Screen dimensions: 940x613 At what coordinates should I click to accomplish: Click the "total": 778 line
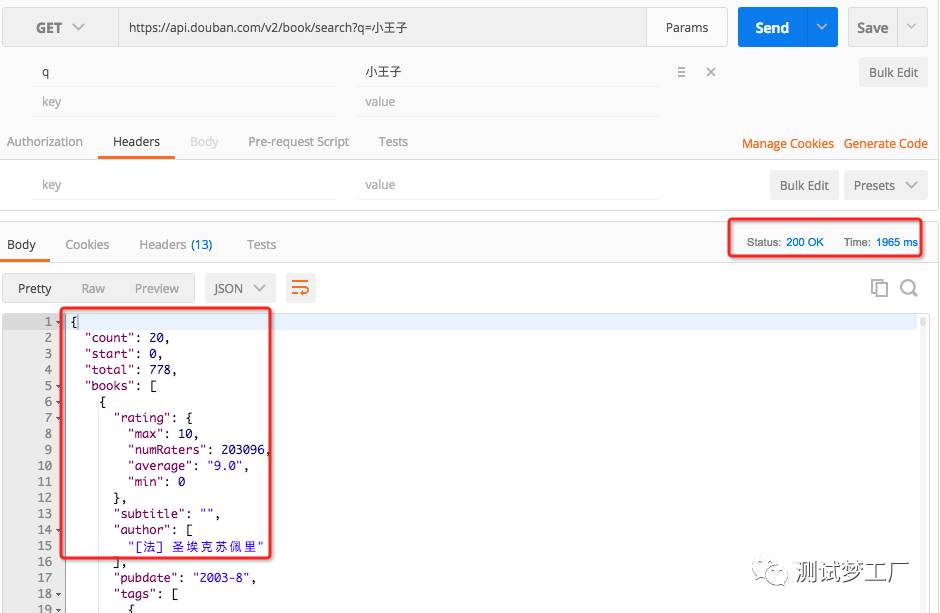(131, 370)
